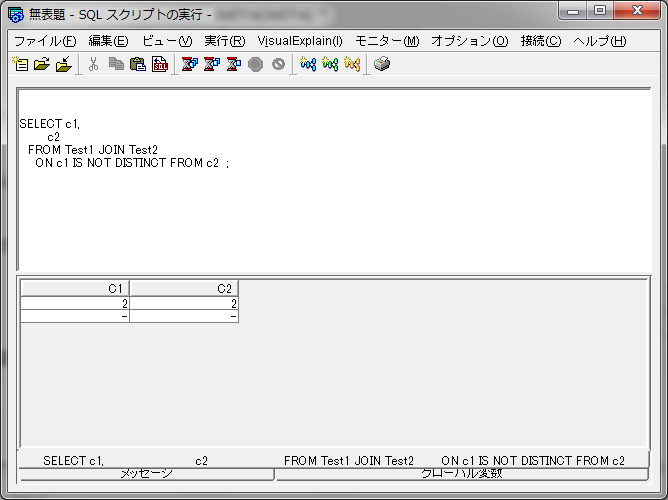Click the third hourglass run-selected icon

click(233, 64)
